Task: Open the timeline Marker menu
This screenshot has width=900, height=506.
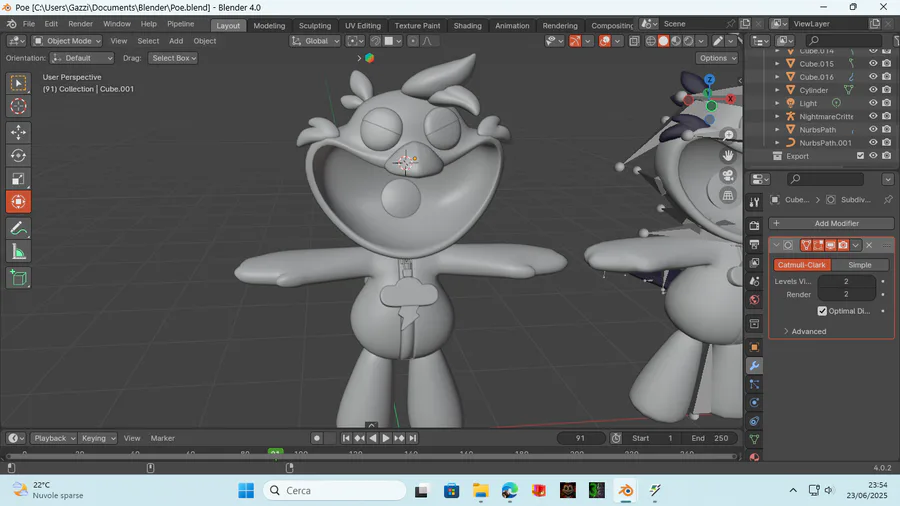Action: (162, 438)
